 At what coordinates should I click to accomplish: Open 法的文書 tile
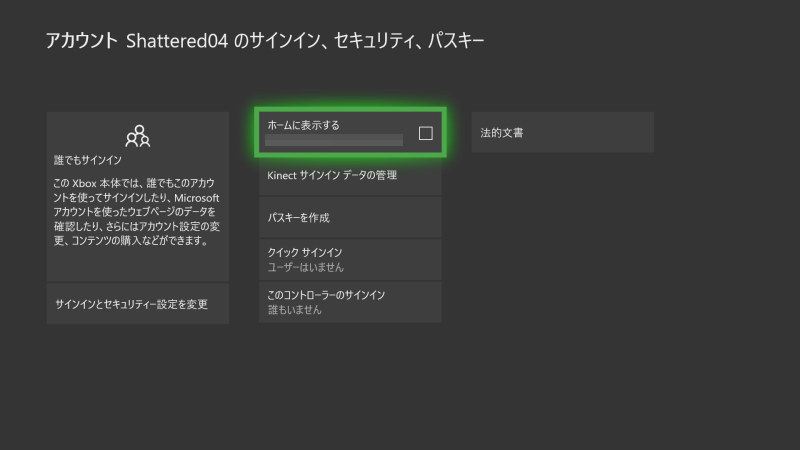563,133
